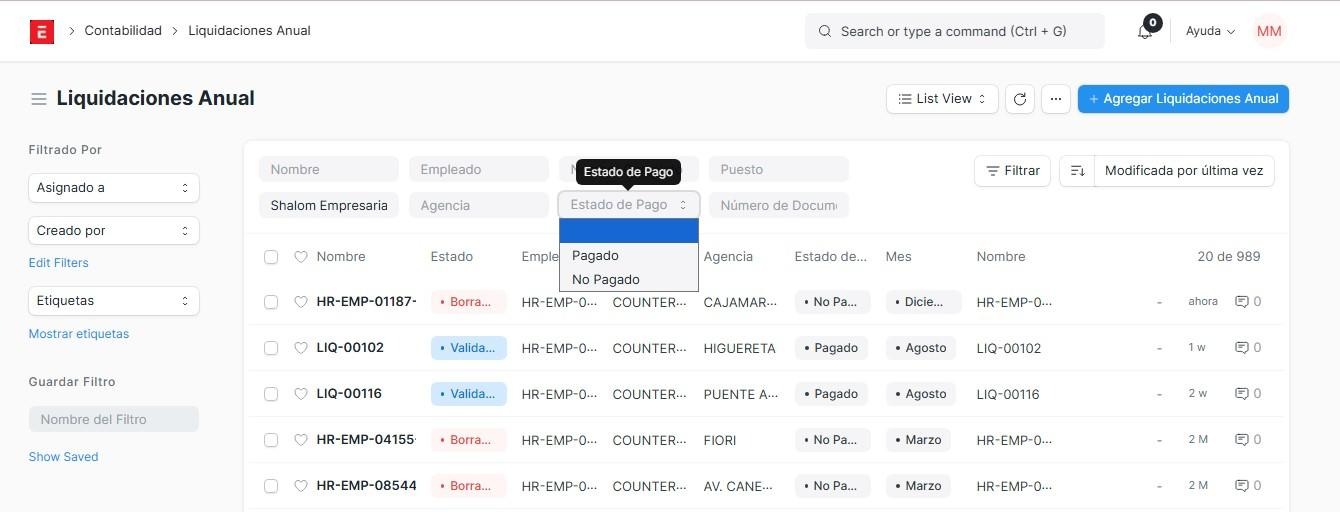Click the refresh list icon
Image resolution: width=1340 pixels, height=512 pixels.
coord(1019,99)
